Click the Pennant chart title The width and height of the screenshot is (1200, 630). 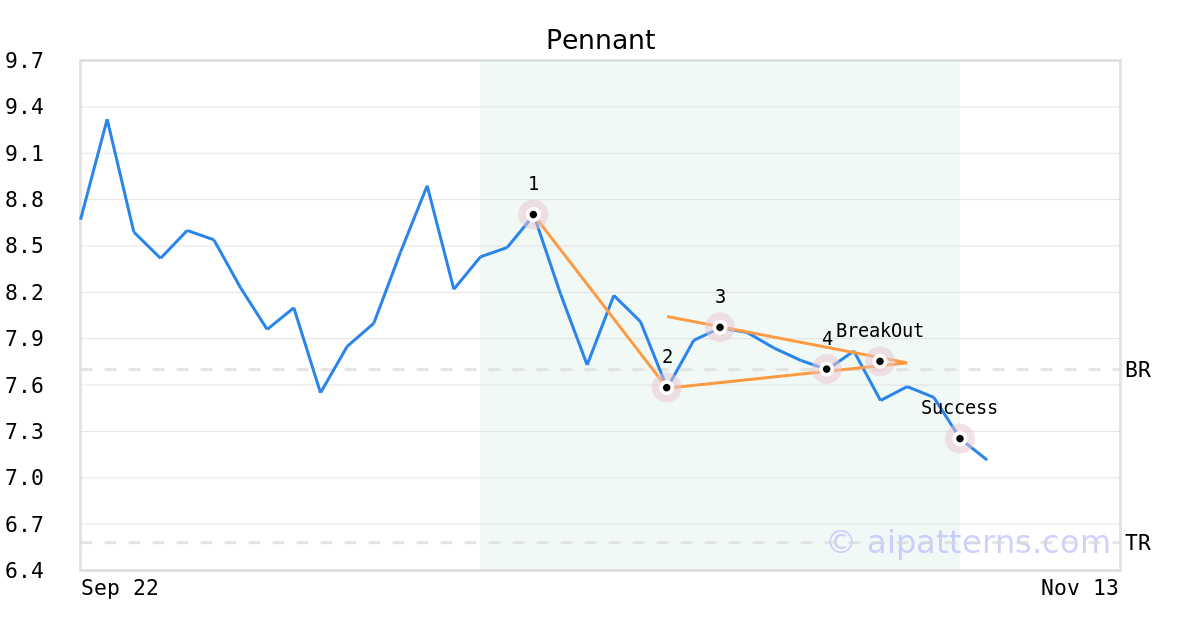[x=600, y=40]
